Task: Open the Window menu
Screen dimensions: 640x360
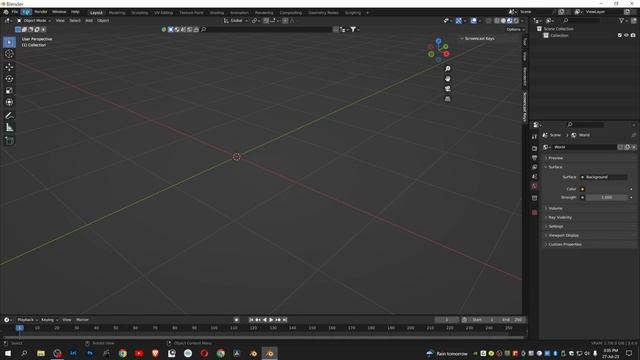Action: click(x=59, y=12)
